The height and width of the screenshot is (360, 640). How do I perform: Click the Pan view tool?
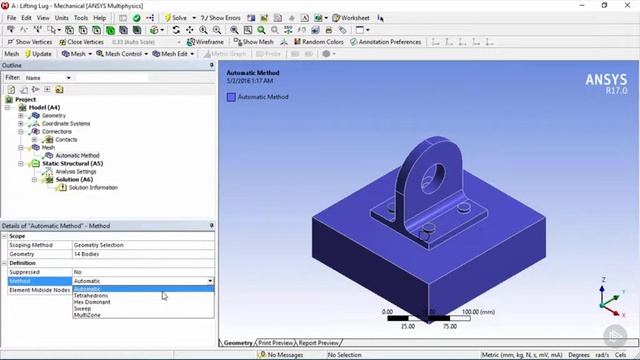point(190,30)
